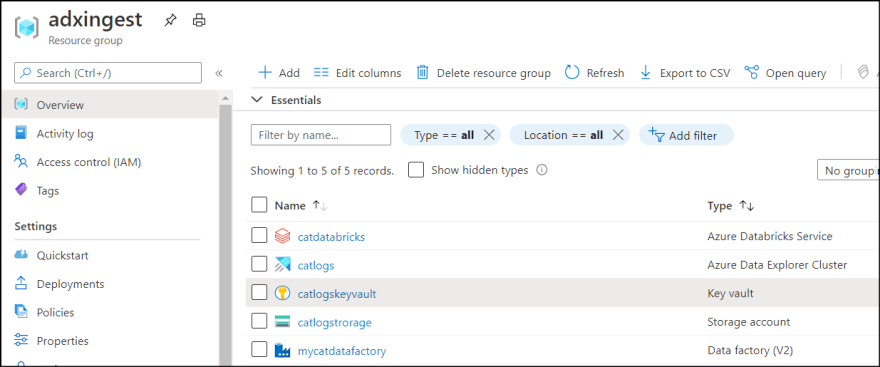Click Delete resource group trash icon
The width and height of the screenshot is (880, 367).
[423, 73]
